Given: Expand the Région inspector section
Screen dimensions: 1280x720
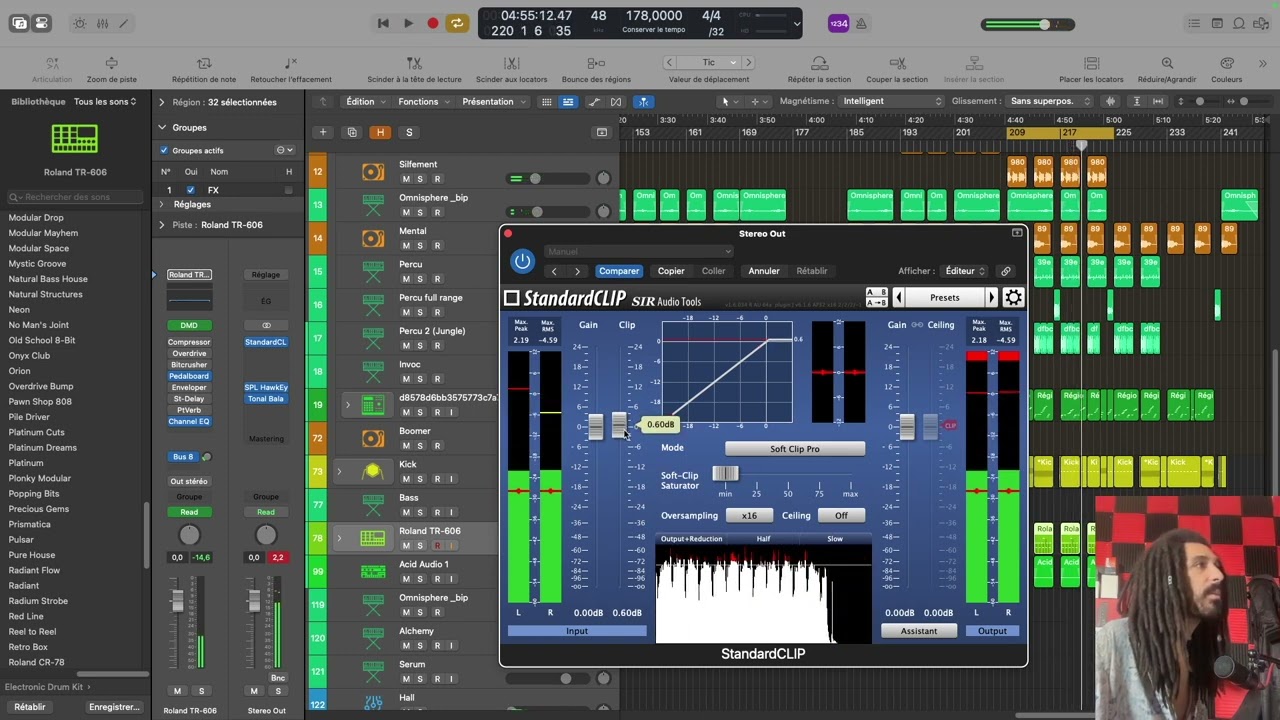Looking at the screenshot, I should pyautogui.click(x=162, y=102).
